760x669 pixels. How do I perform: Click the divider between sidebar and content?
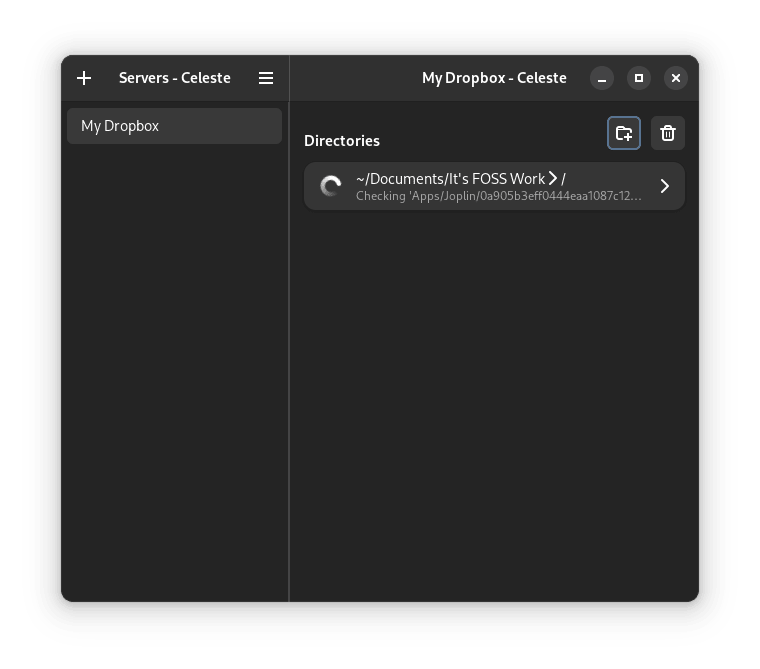tap(289, 350)
